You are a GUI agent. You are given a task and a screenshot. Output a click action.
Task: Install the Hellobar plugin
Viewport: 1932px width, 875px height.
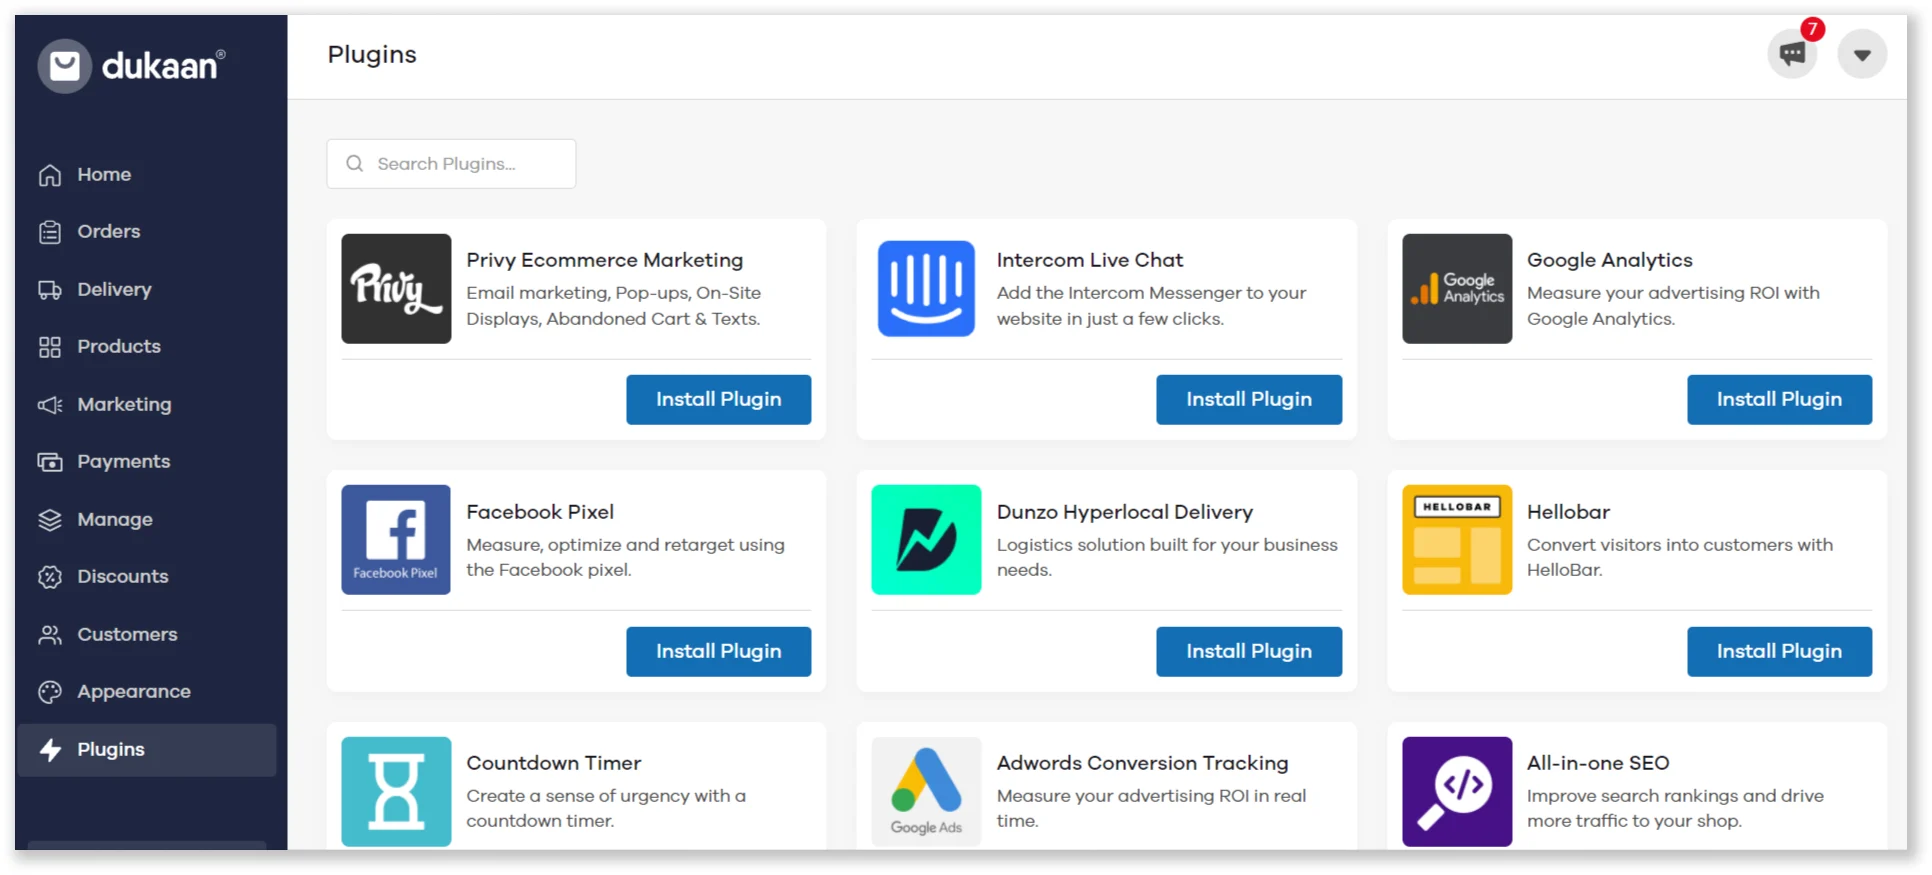coord(1778,652)
